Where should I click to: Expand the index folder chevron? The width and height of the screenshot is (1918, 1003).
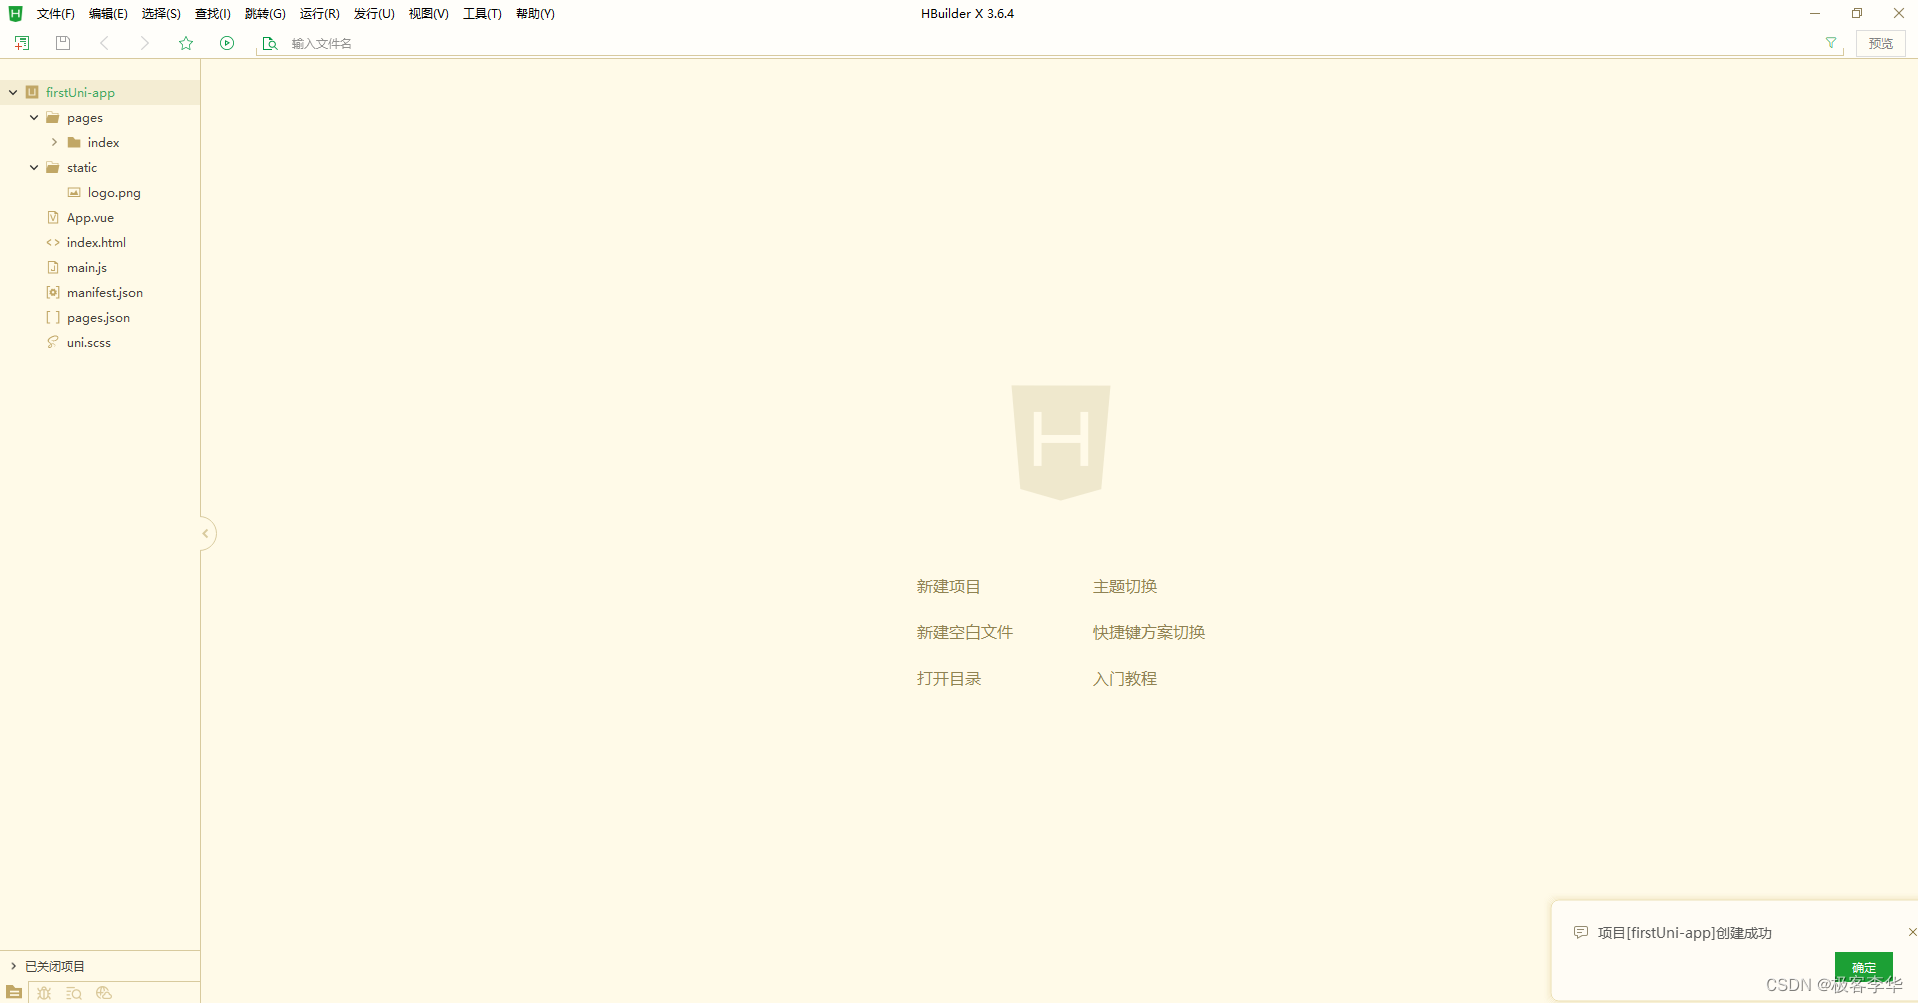(x=55, y=142)
